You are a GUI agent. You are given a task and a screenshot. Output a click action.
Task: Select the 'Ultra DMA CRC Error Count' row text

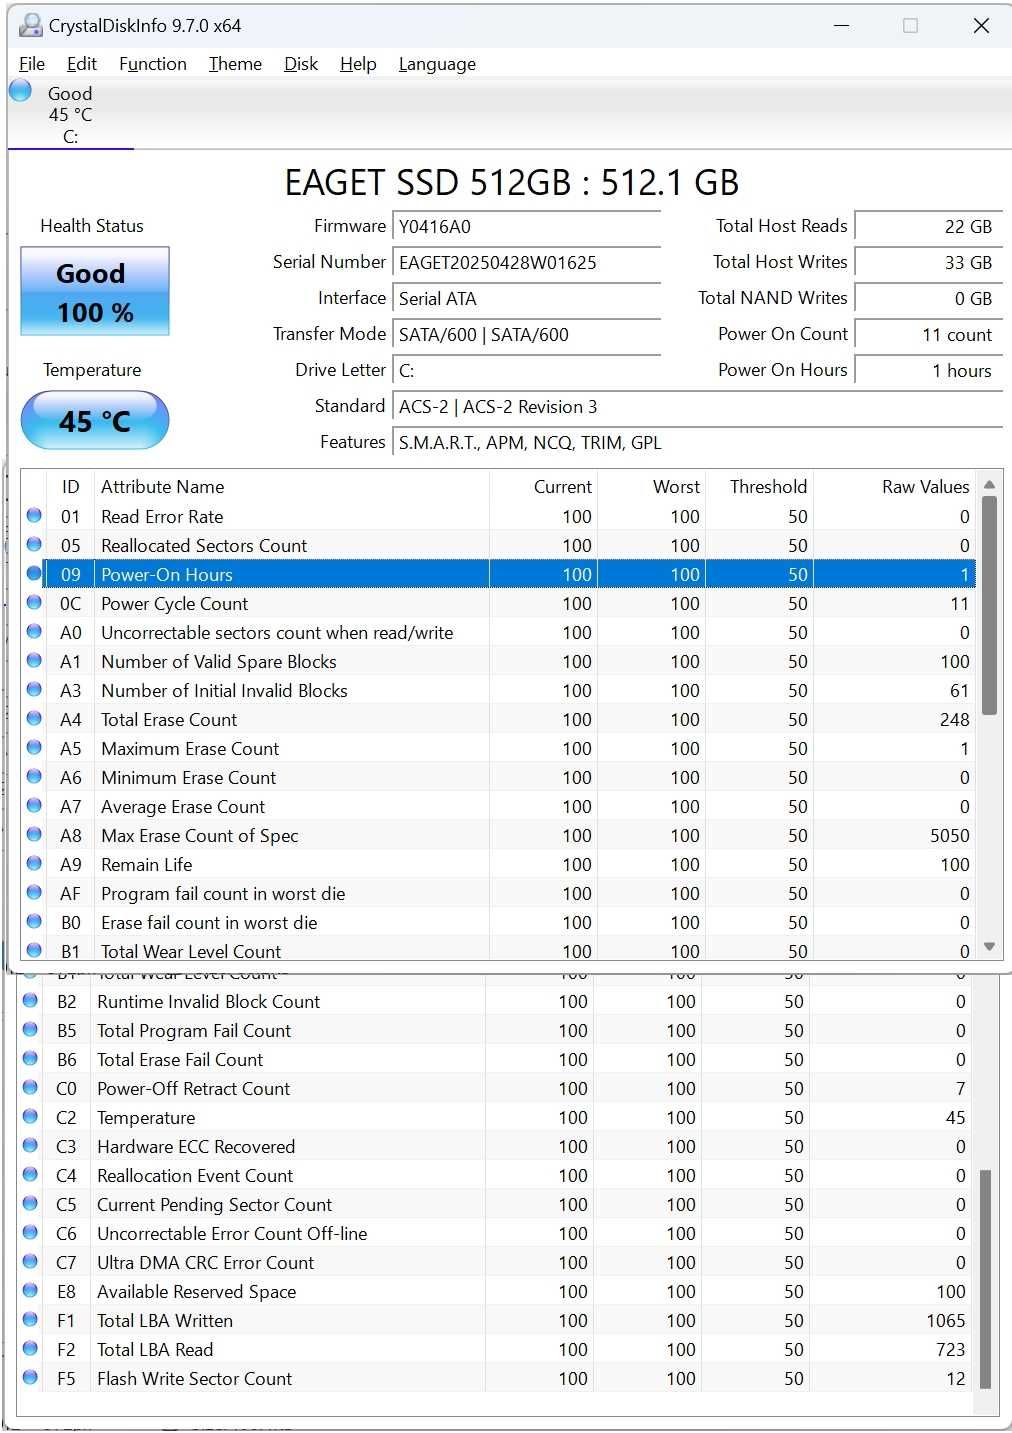click(x=205, y=1262)
